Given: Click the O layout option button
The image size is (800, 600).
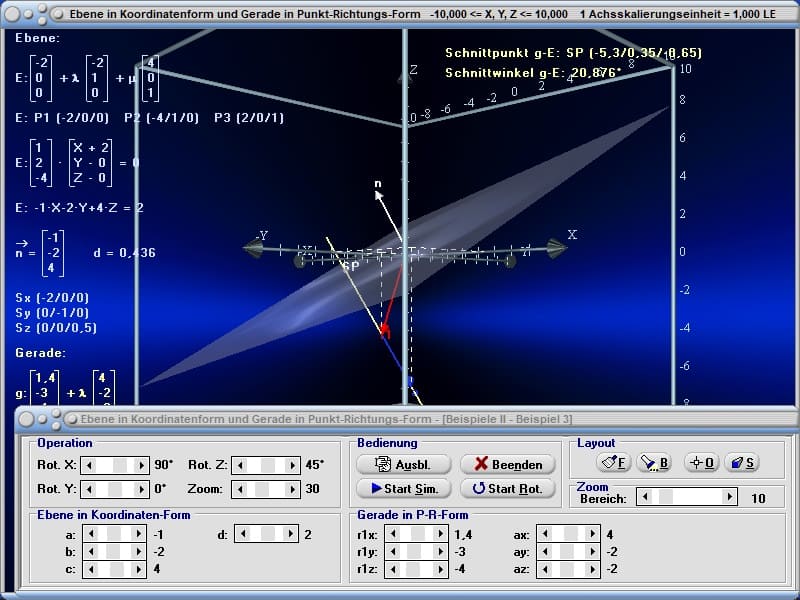Looking at the screenshot, I should click(702, 462).
